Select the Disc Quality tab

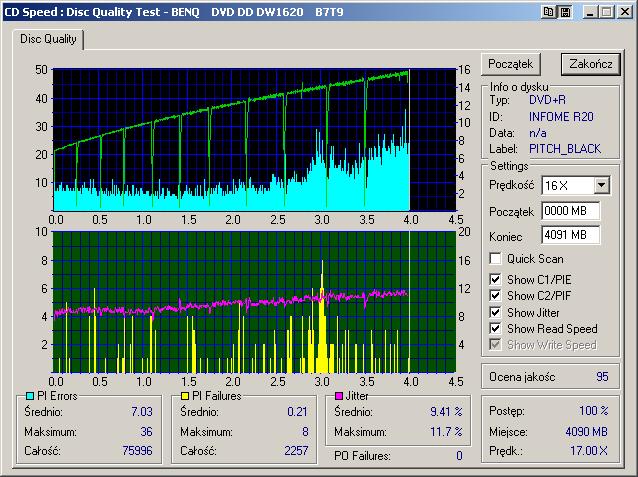click(48, 39)
